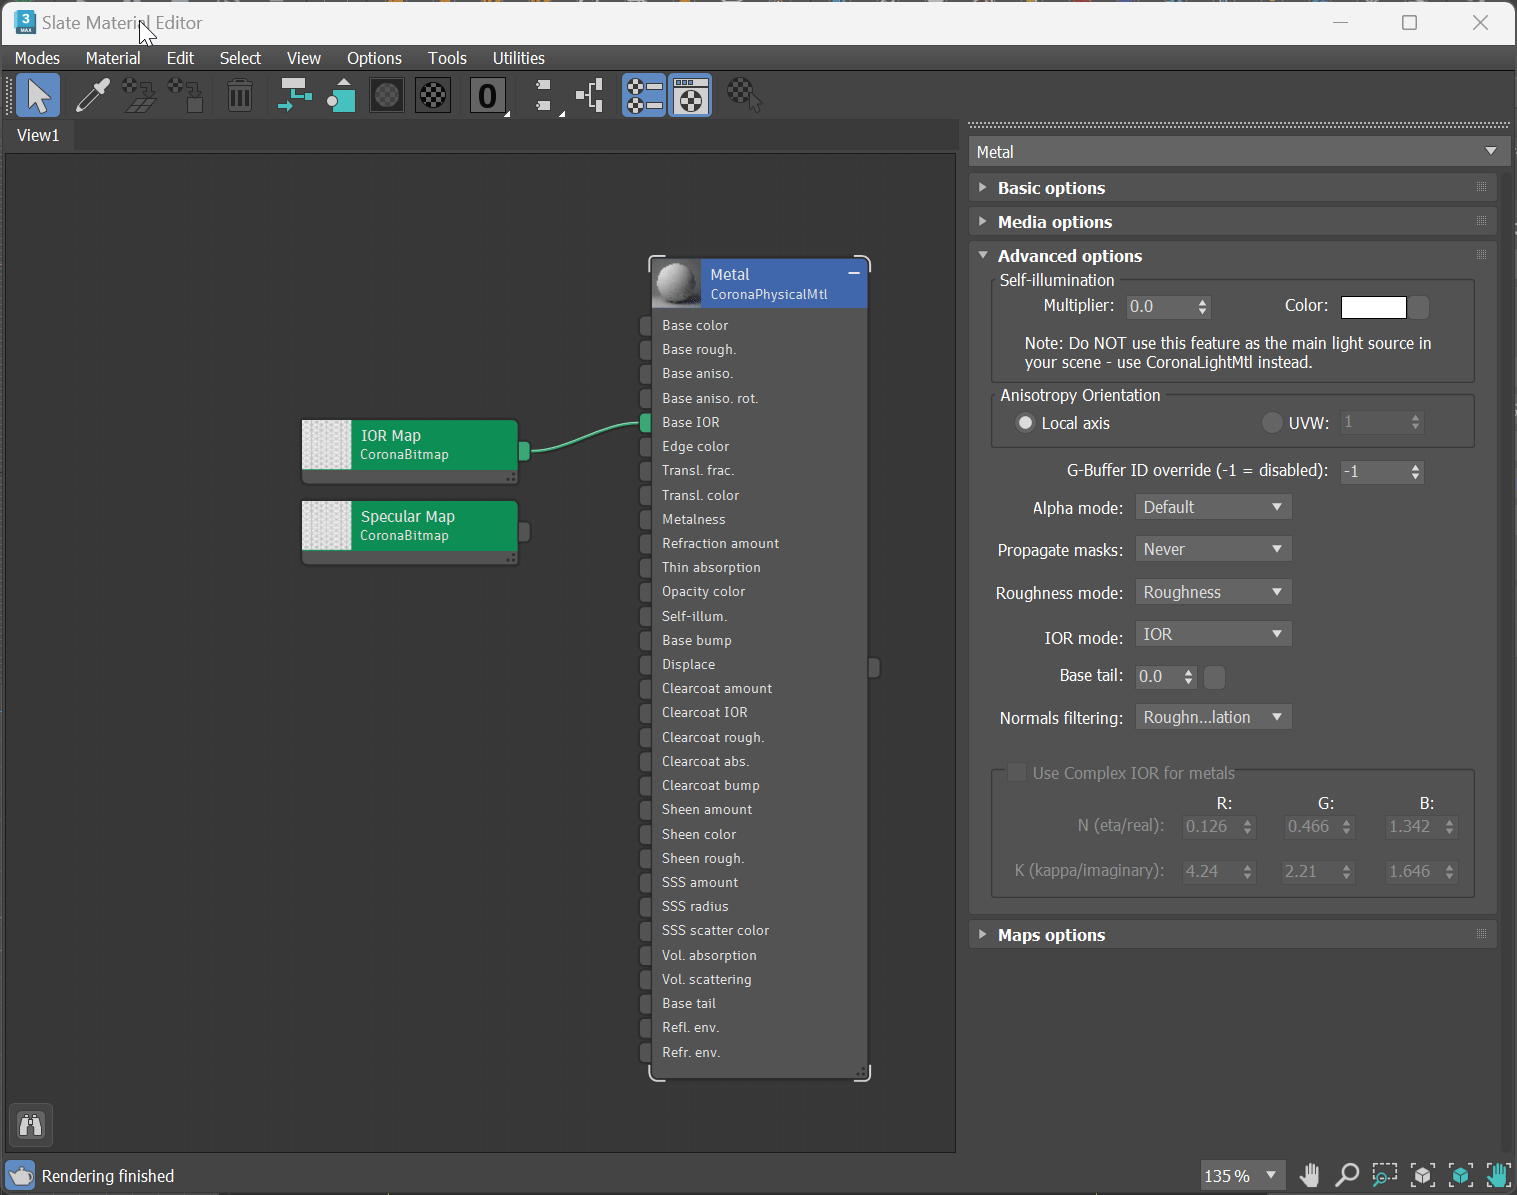Click the Metal node output socket
Image resolution: width=1517 pixels, height=1195 pixels.
pyautogui.click(x=874, y=667)
